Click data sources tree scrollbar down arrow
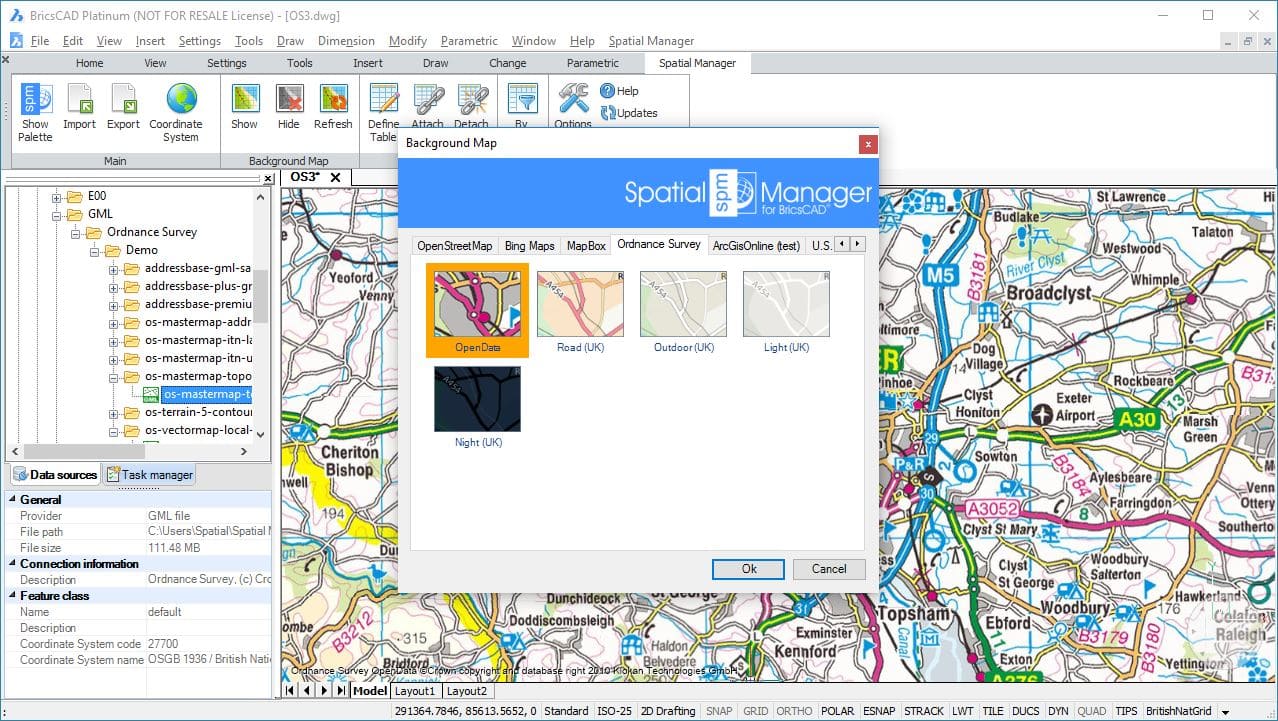Screen dimensions: 1278x721 click(x=261, y=435)
